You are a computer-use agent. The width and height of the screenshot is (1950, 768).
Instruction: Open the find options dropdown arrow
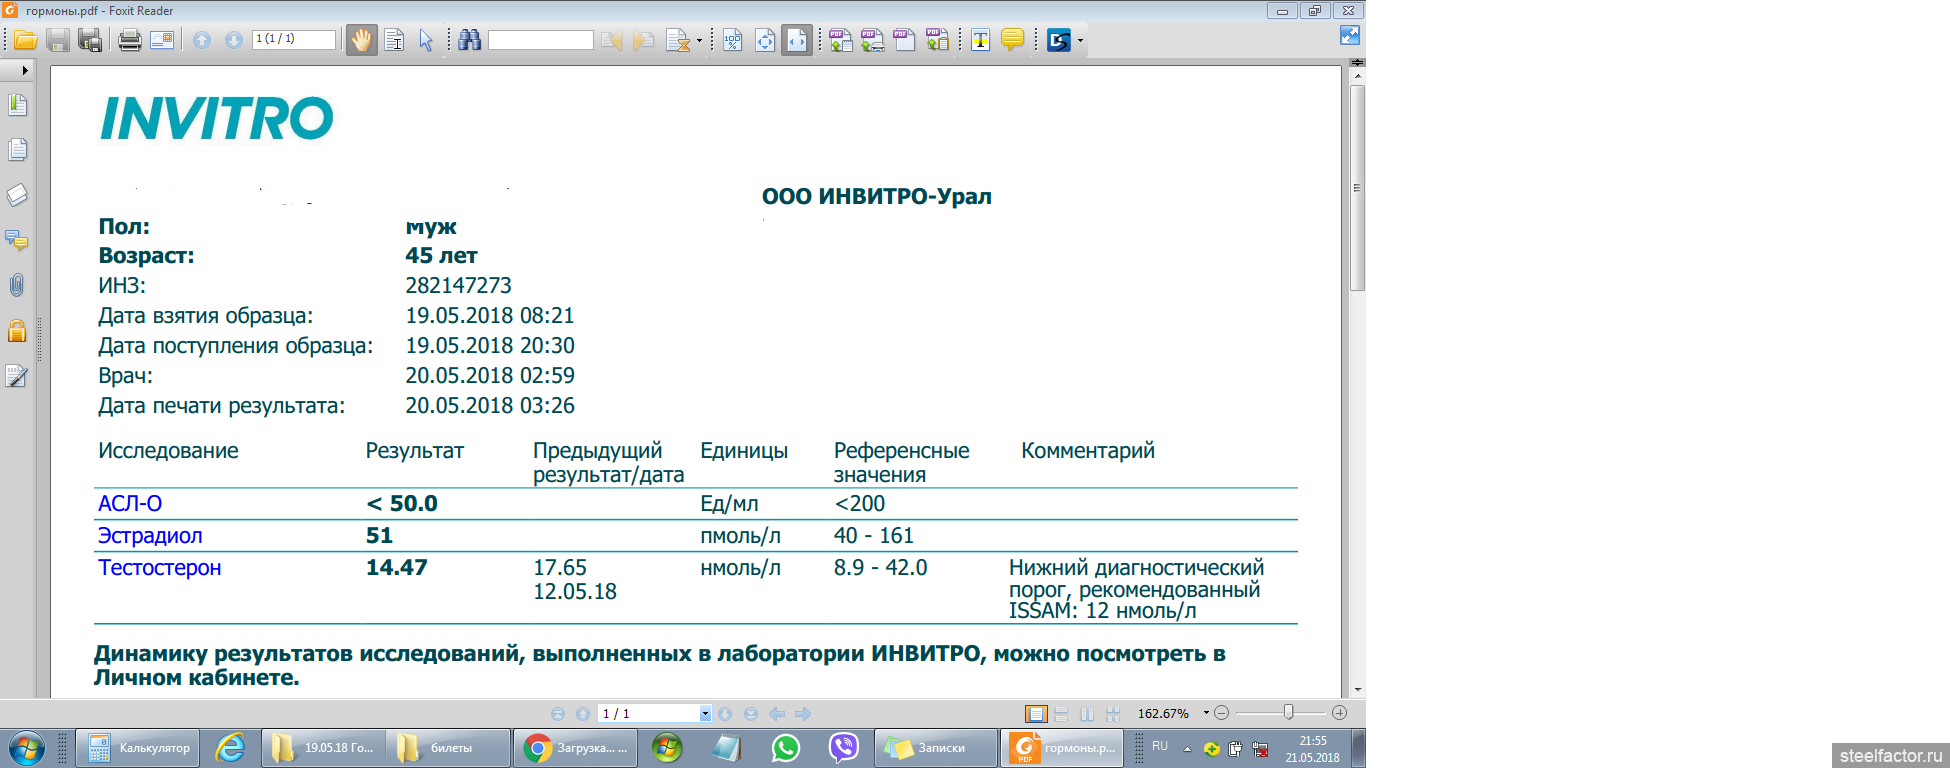pos(698,41)
